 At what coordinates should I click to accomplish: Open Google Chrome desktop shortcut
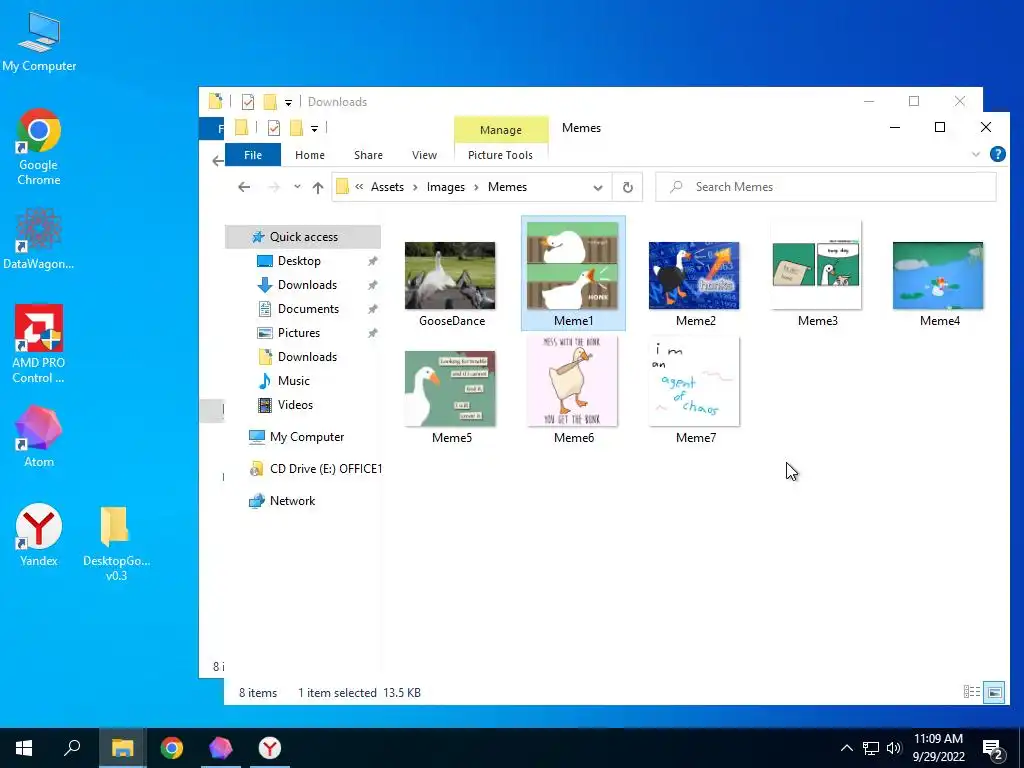click(39, 148)
